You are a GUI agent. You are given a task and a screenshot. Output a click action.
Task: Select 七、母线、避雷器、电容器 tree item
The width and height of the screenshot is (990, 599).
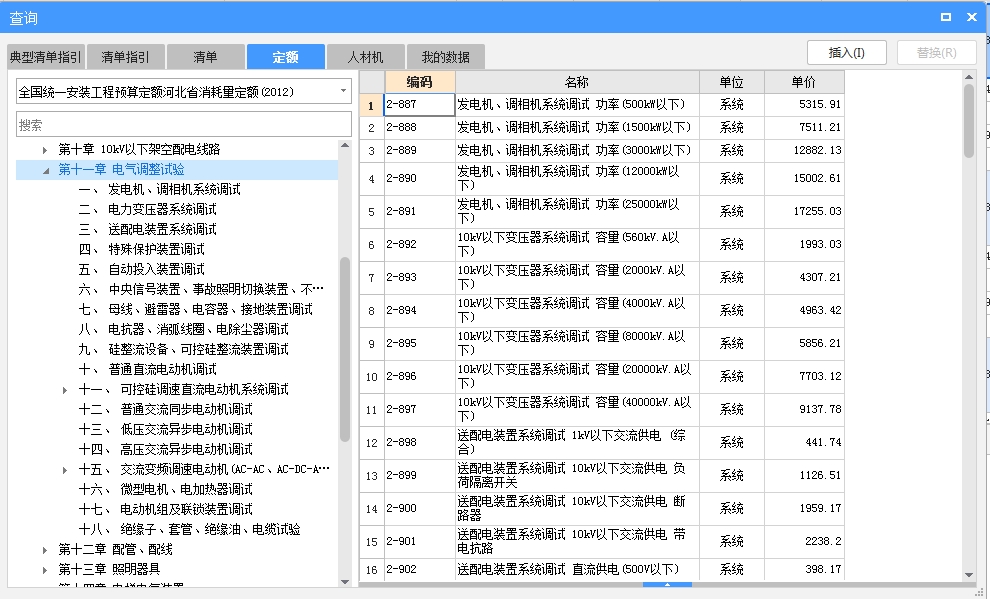click(195, 309)
